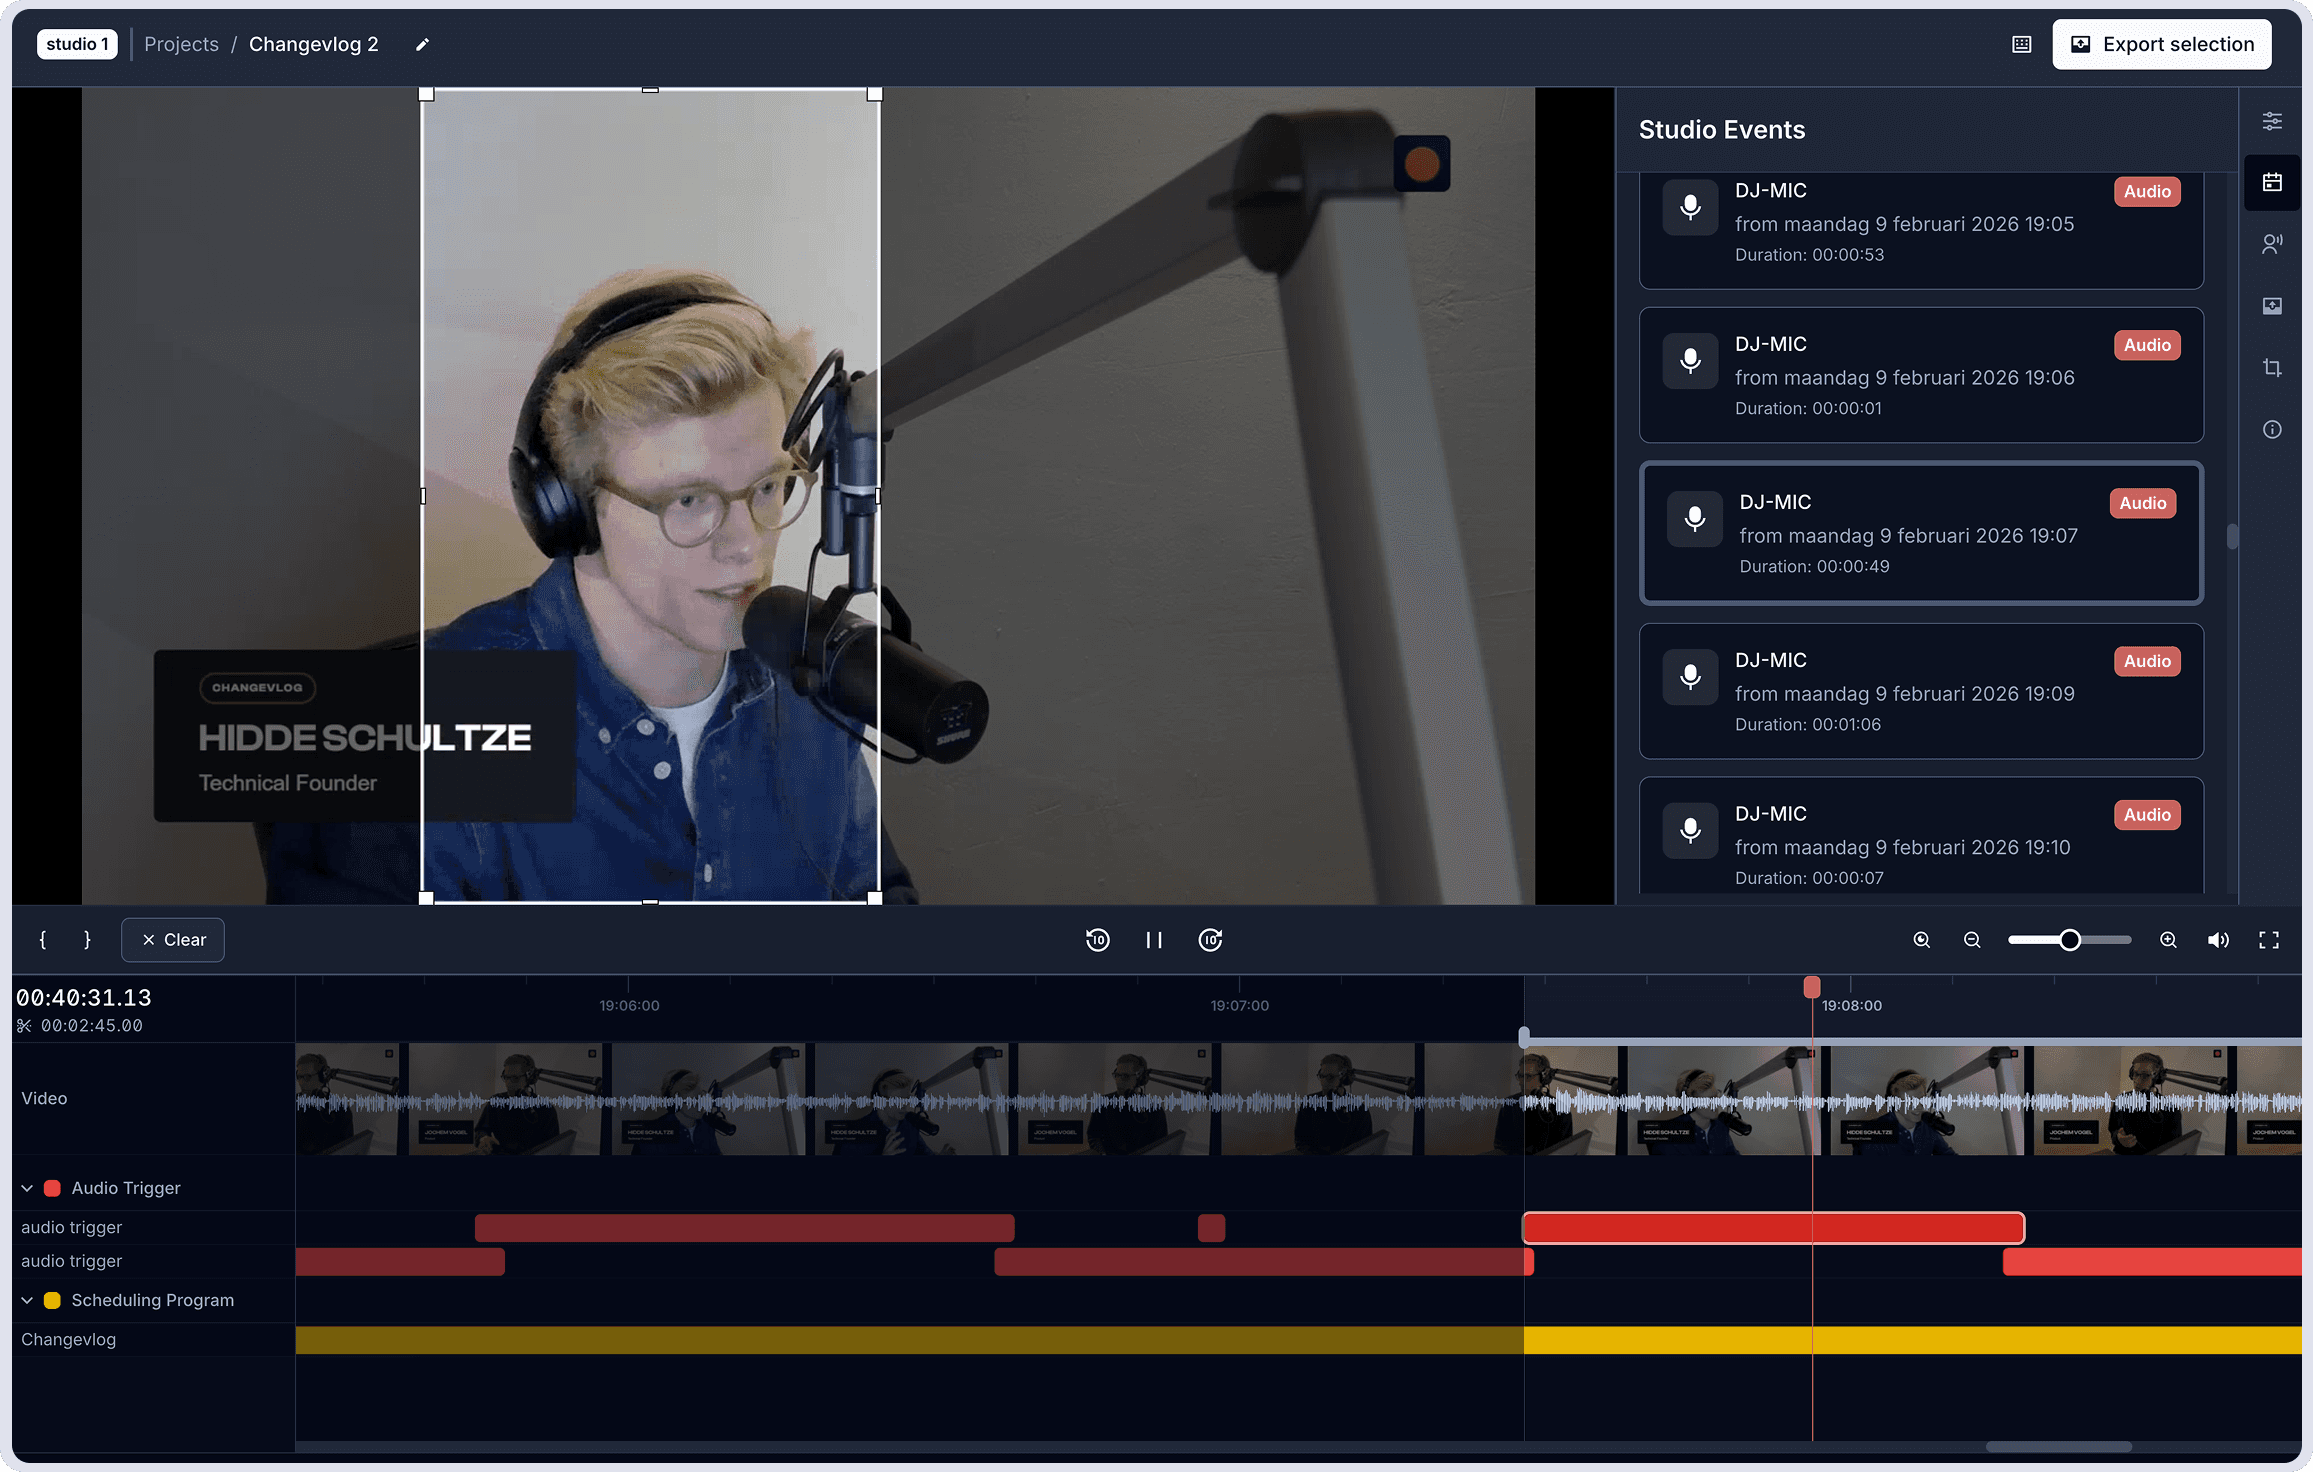Click the Export selection button
Image resolution: width=2313 pixels, height=1472 pixels.
point(2161,45)
